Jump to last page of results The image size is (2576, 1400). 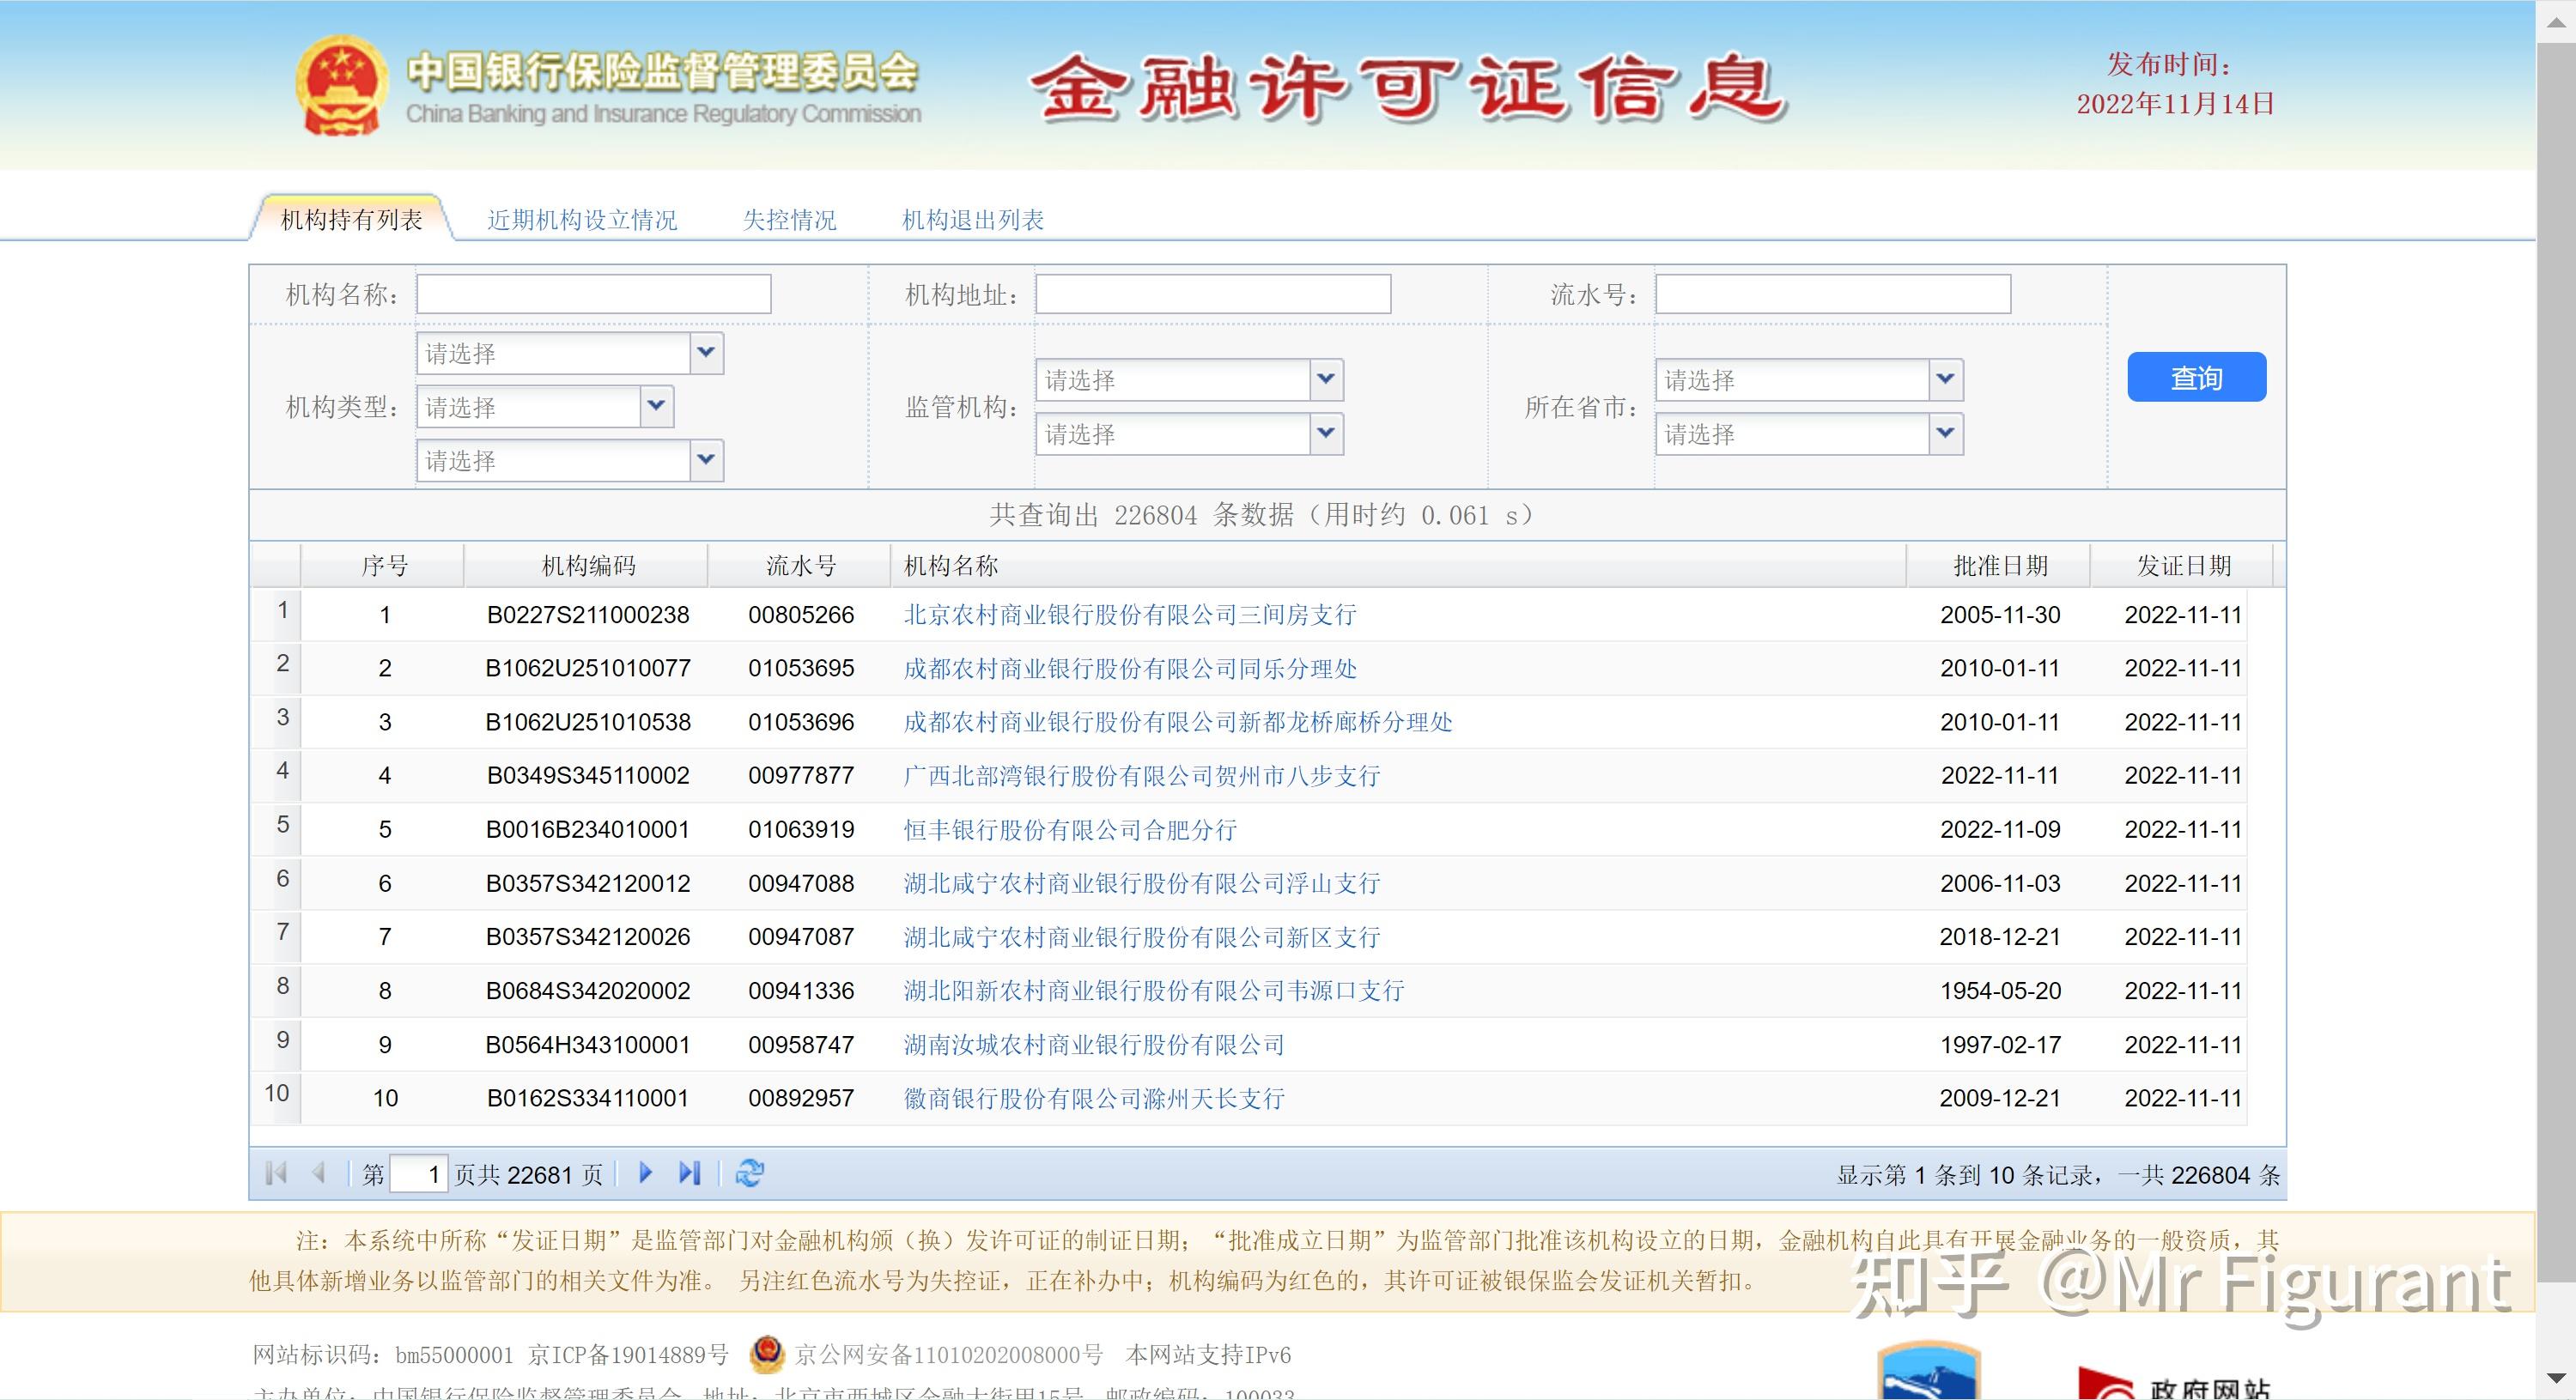[x=689, y=1172]
